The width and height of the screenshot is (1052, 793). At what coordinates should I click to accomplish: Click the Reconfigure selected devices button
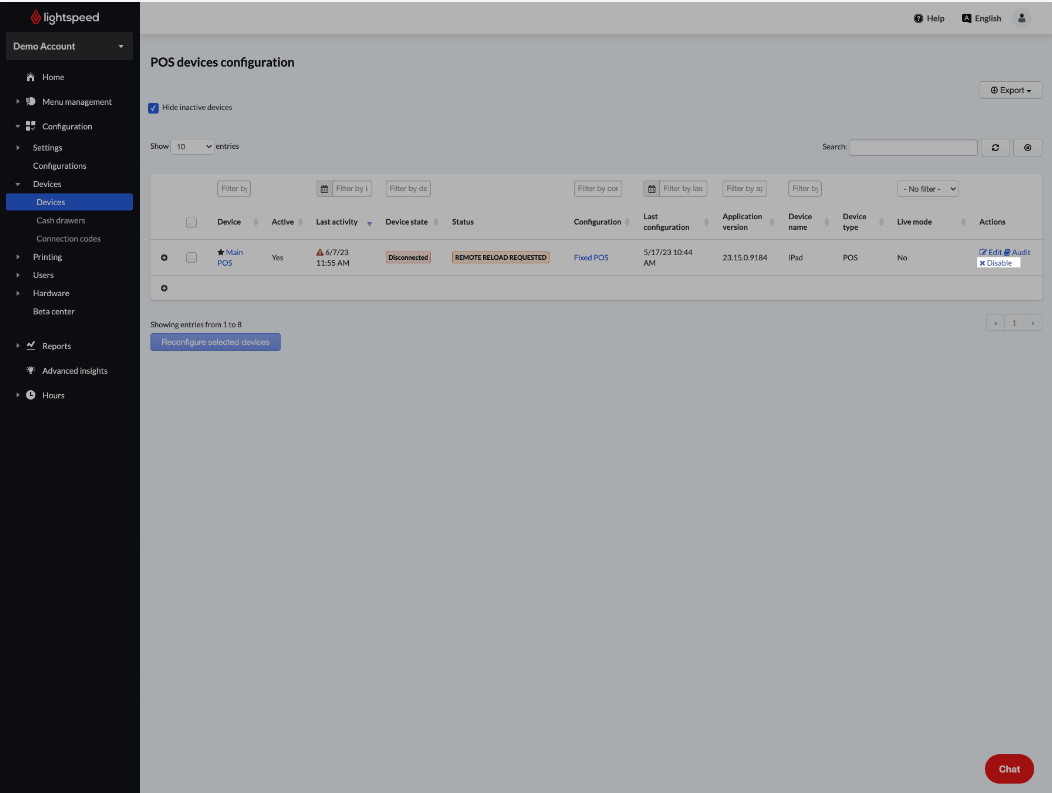[215, 342]
